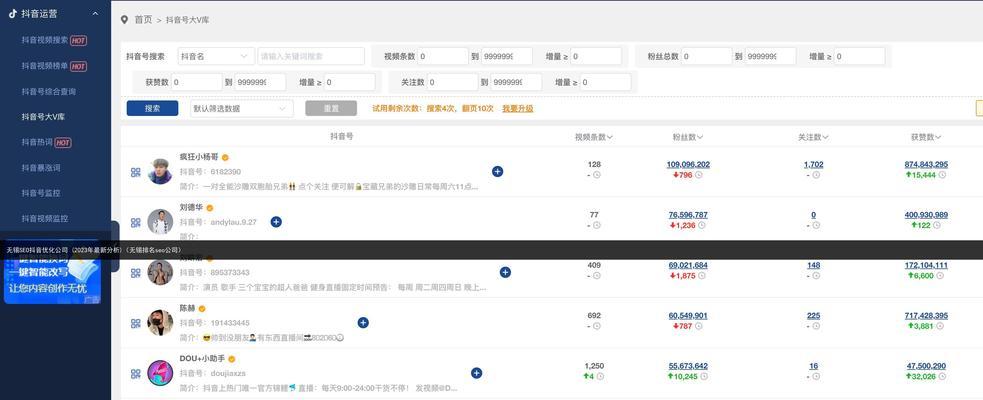Open 抖音号综合查询 in sidebar
Screen dimensions: 983x400
coord(48,92)
